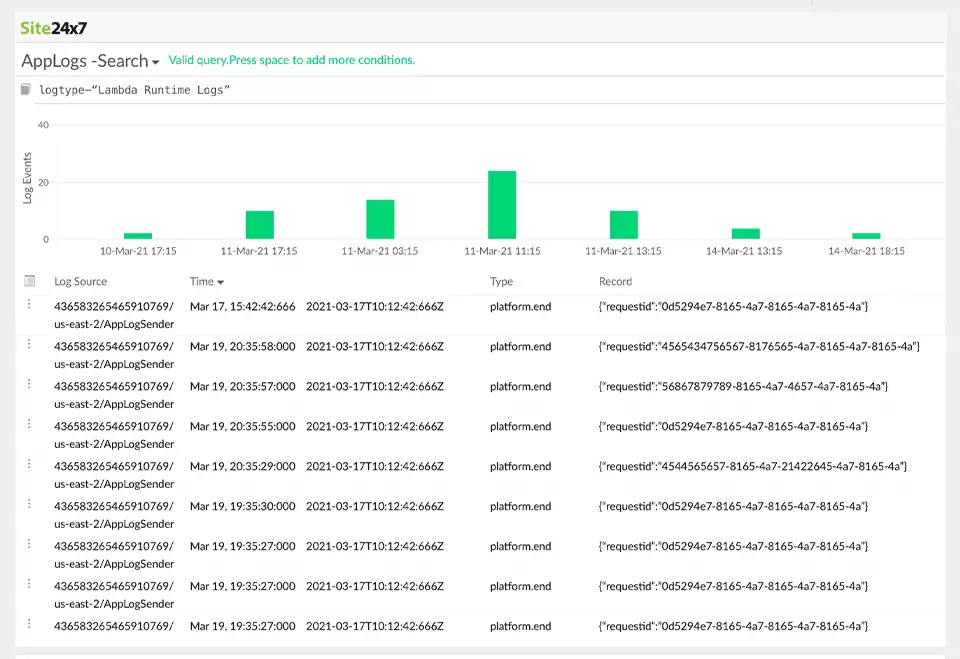Click the saved queries clipboard icon beside the search bar

(24, 89)
